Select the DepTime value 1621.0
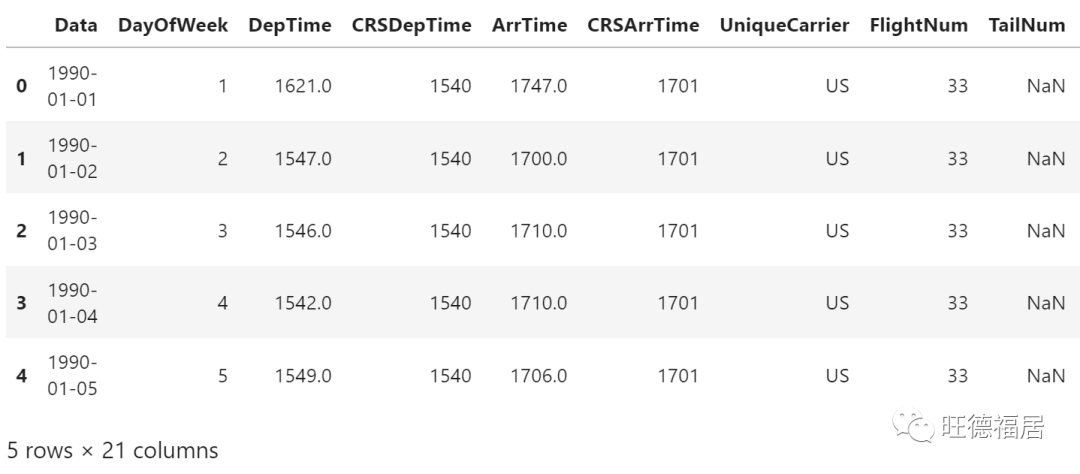1080x474 pixels. pyautogui.click(x=303, y=86)
